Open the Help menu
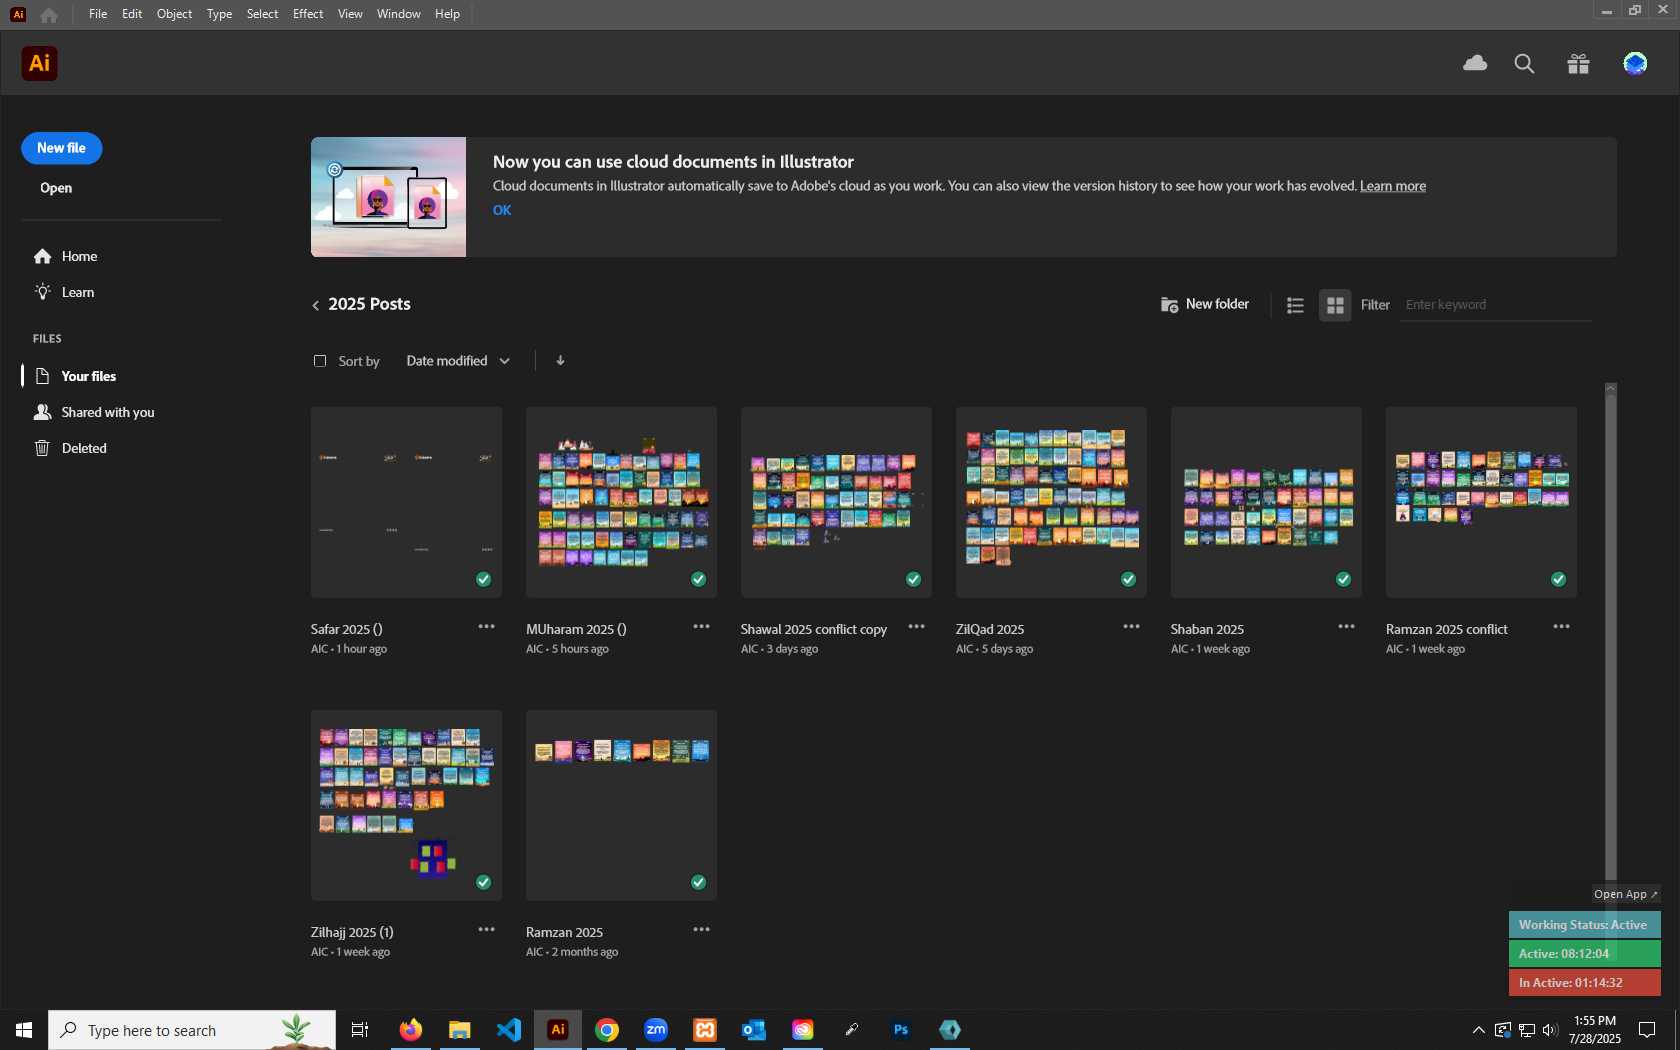 (447, 14)
